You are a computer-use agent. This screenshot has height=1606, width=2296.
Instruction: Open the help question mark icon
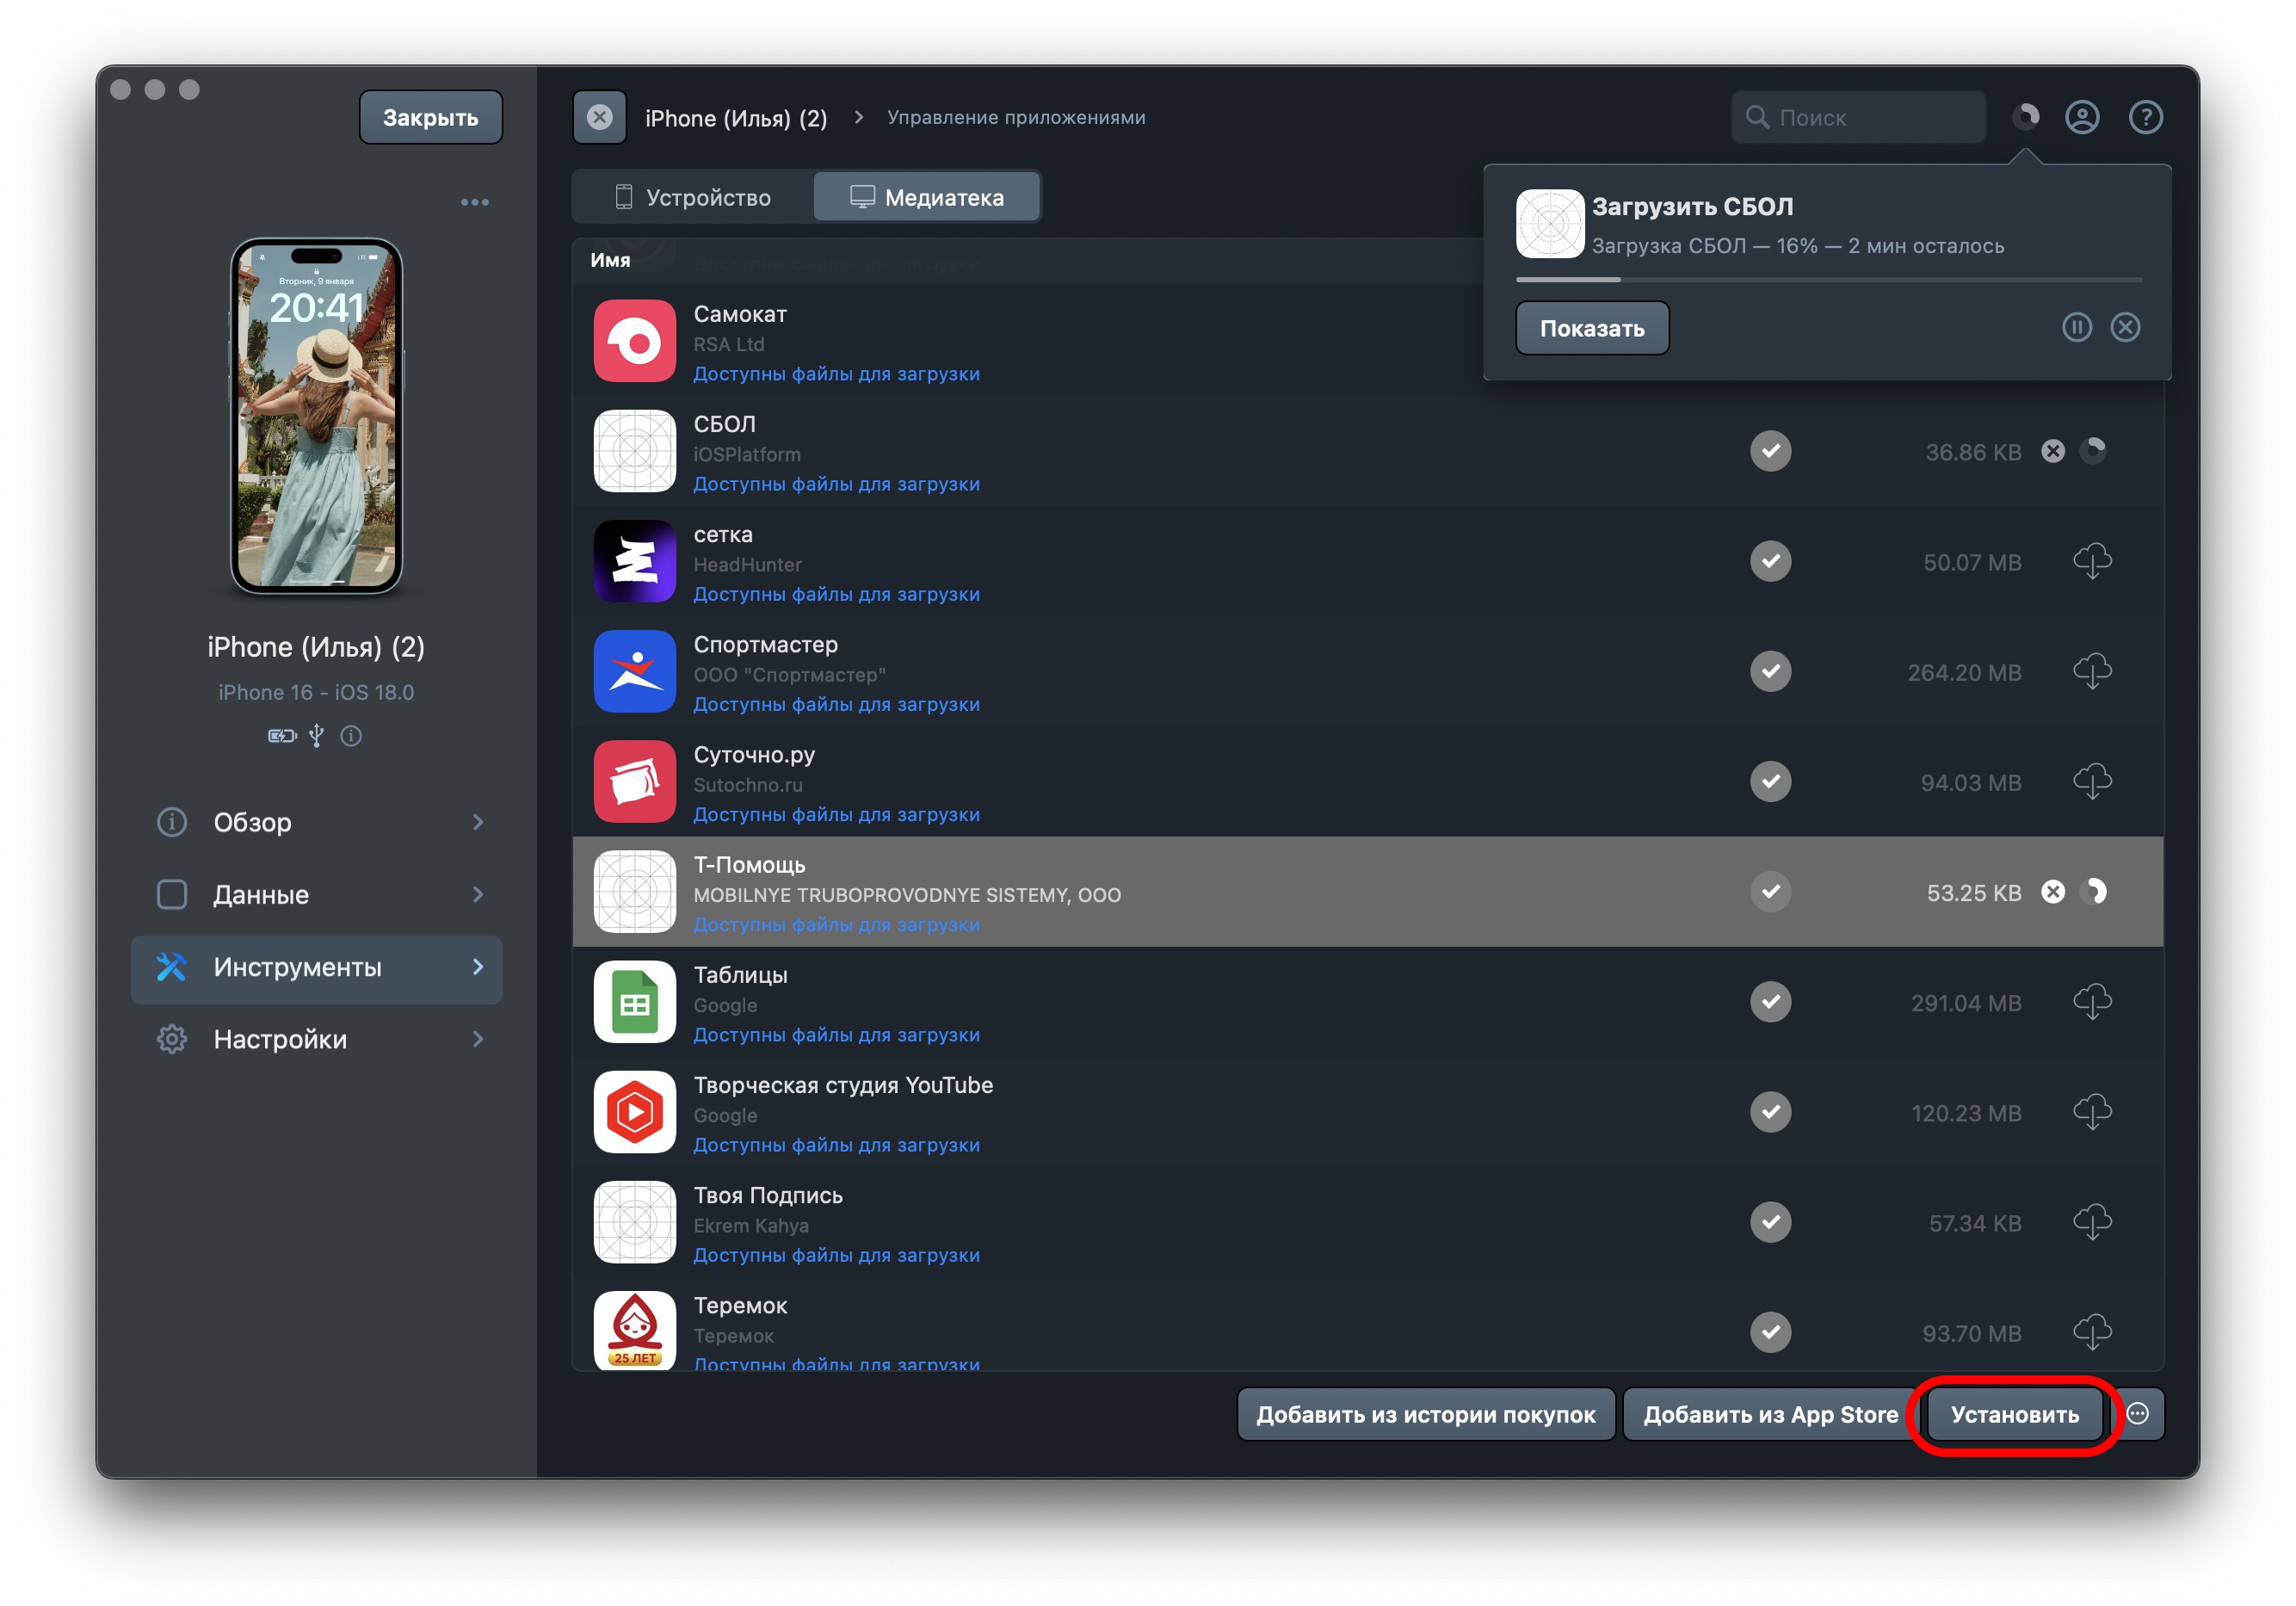[x=2145, y=117]
